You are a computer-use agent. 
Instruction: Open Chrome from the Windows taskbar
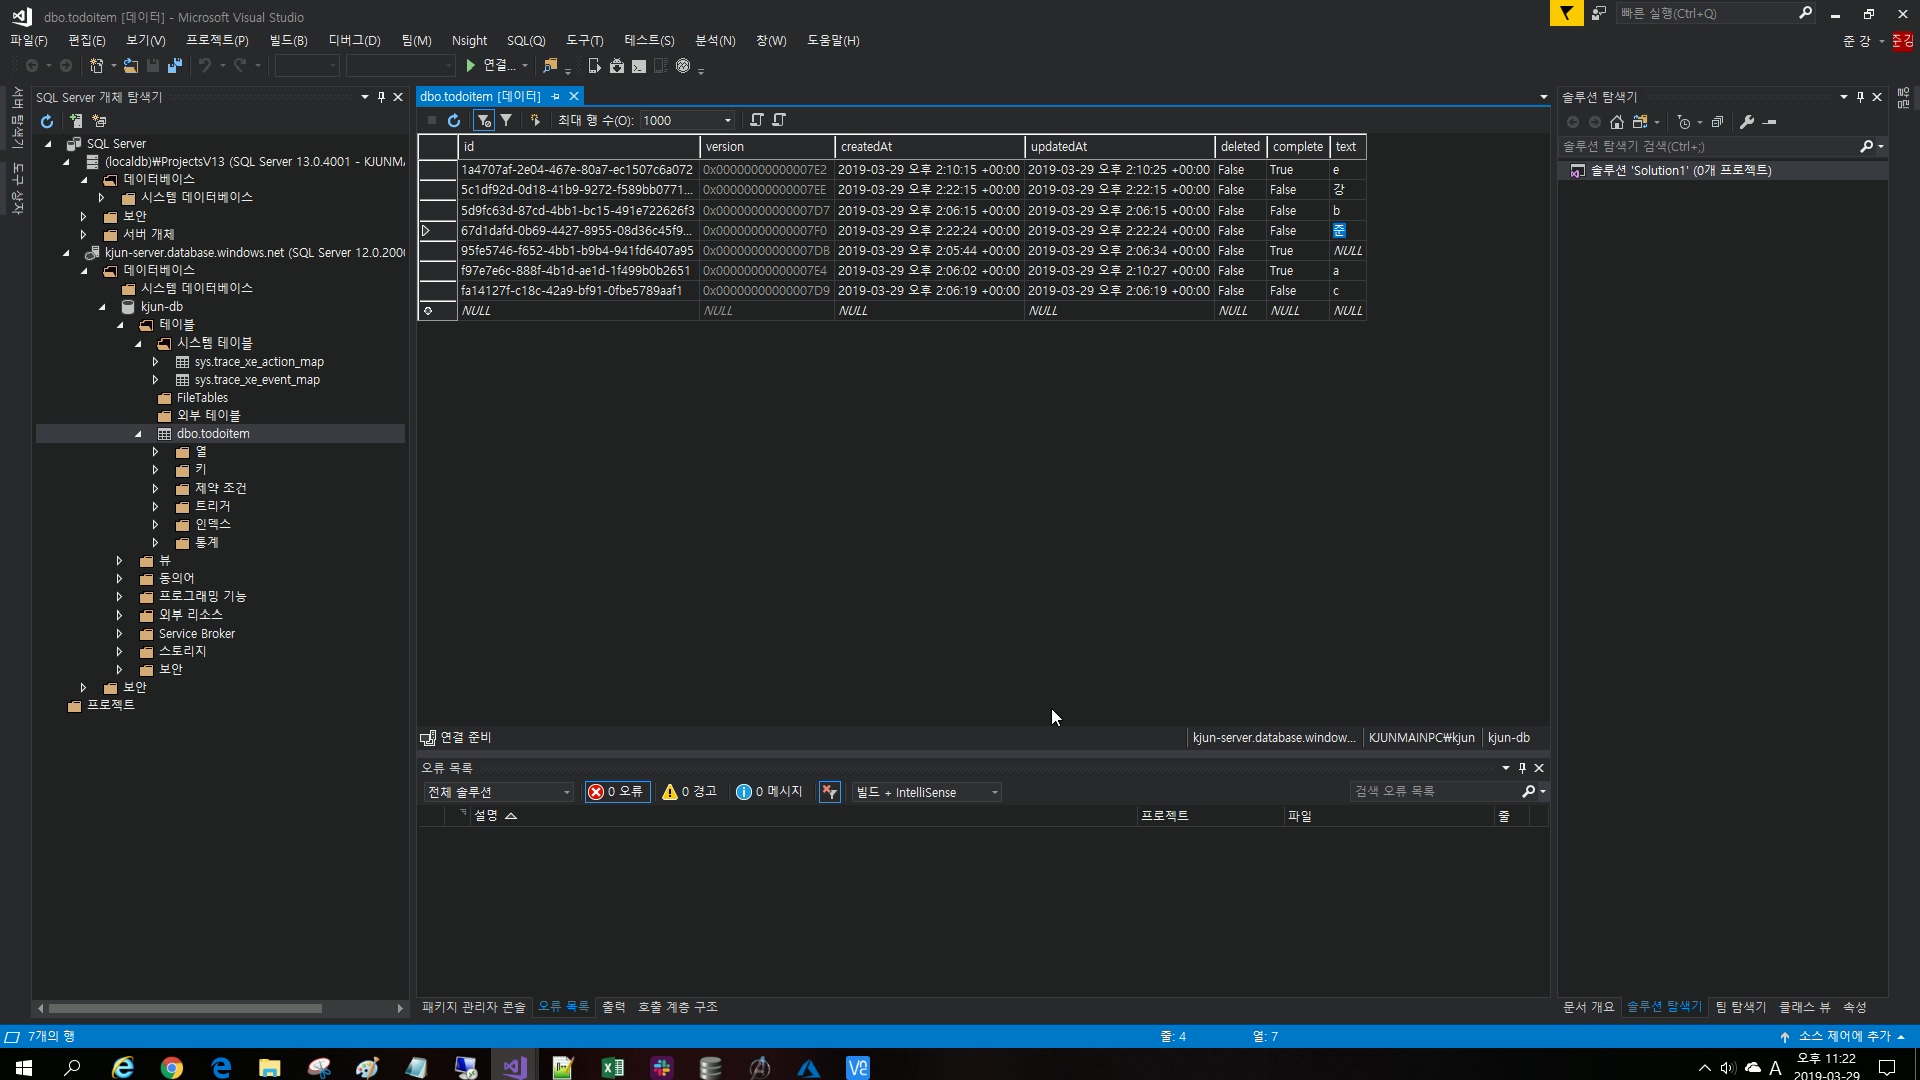(172, 1068)
